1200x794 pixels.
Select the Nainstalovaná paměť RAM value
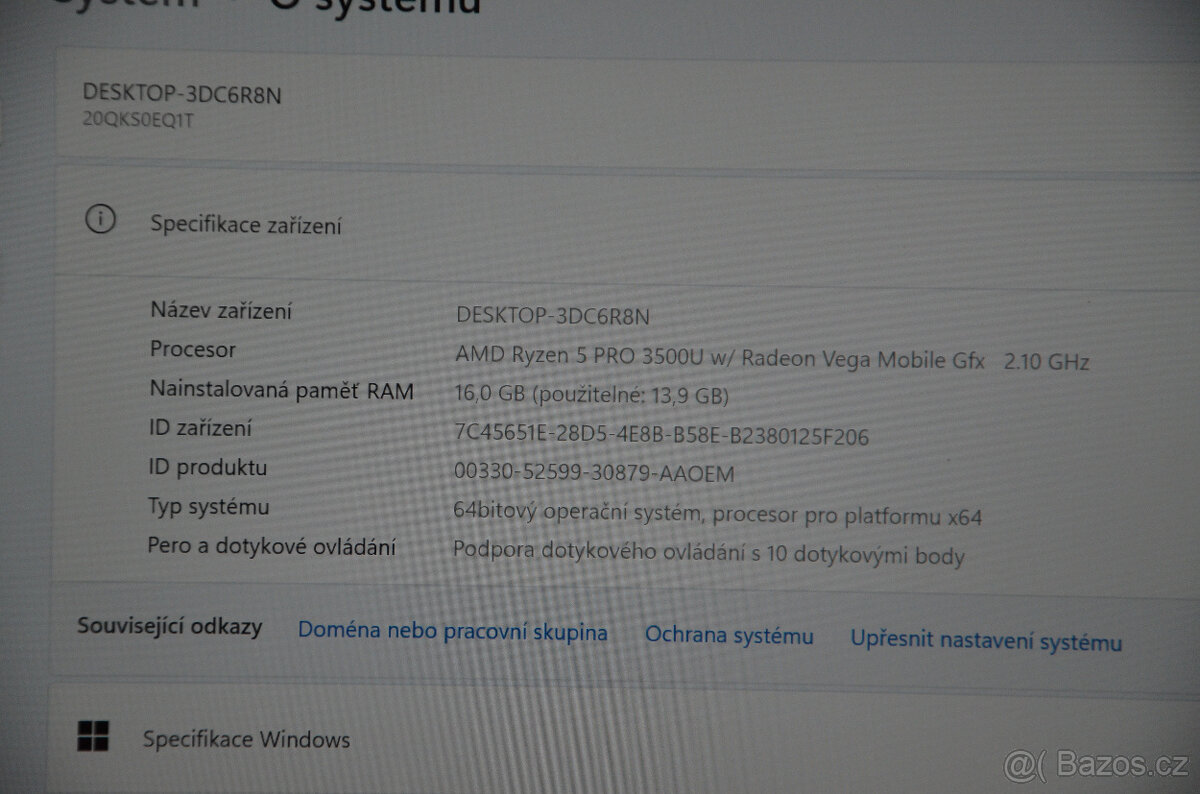point(592,394)
